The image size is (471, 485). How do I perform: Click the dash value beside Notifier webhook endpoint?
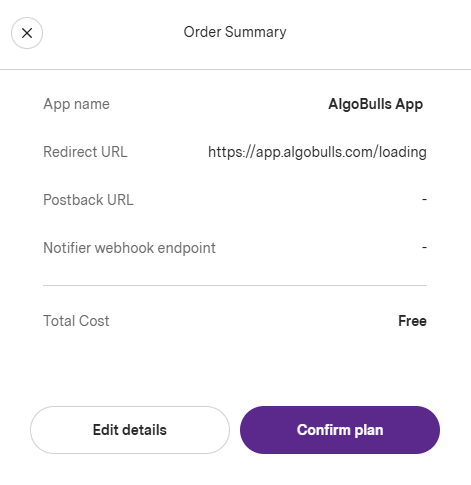click(x=424, y=248)
